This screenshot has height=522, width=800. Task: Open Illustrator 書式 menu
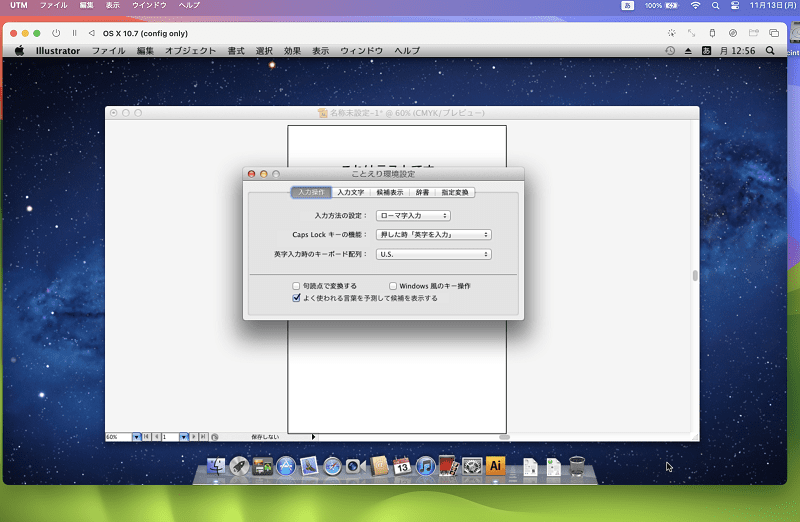[x=236, y=51]
